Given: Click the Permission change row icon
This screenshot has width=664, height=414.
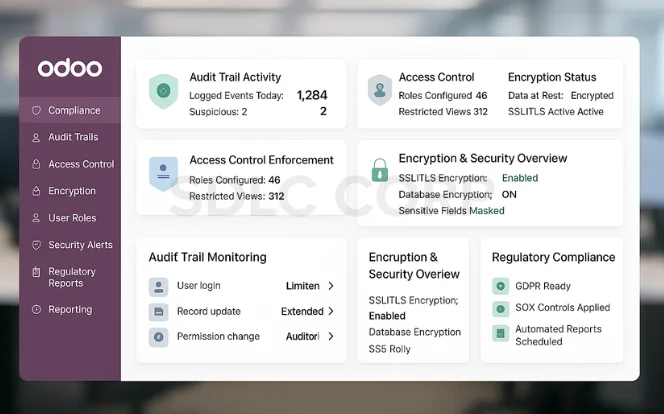Looking at the screenshot, I should (x=158, y=337).
